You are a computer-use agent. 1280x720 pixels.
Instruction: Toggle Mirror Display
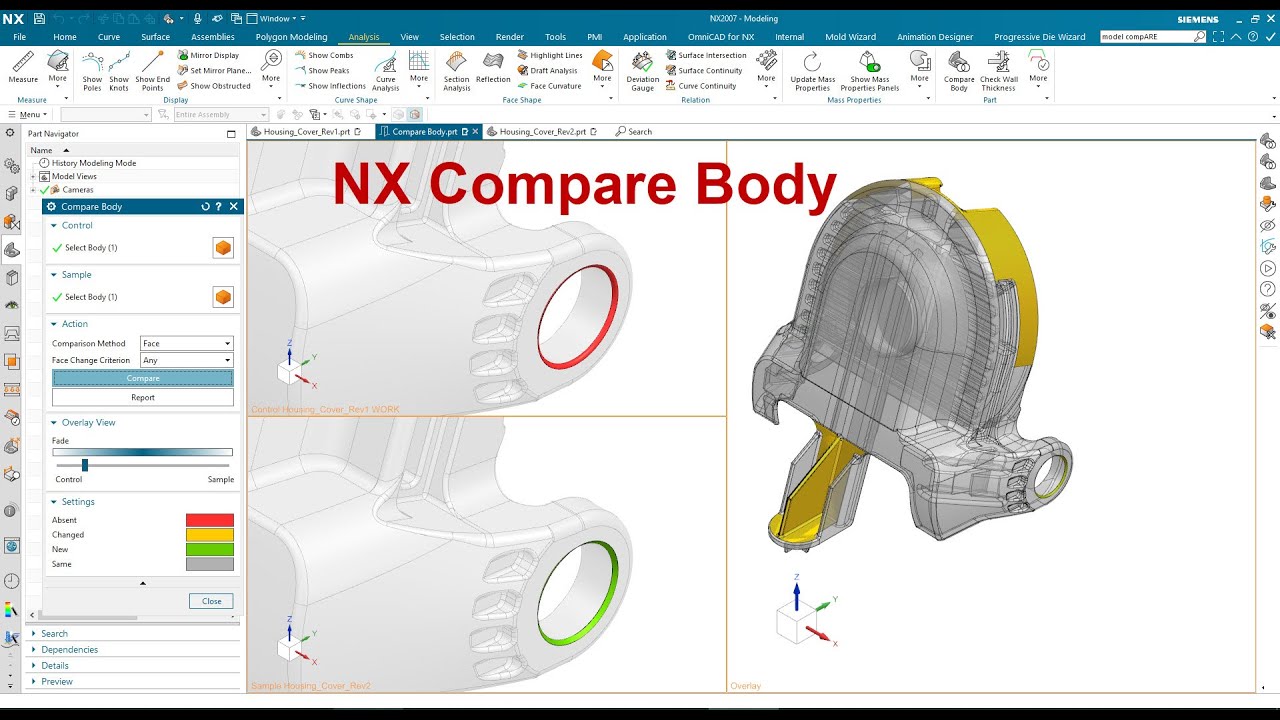pos(208,56)
